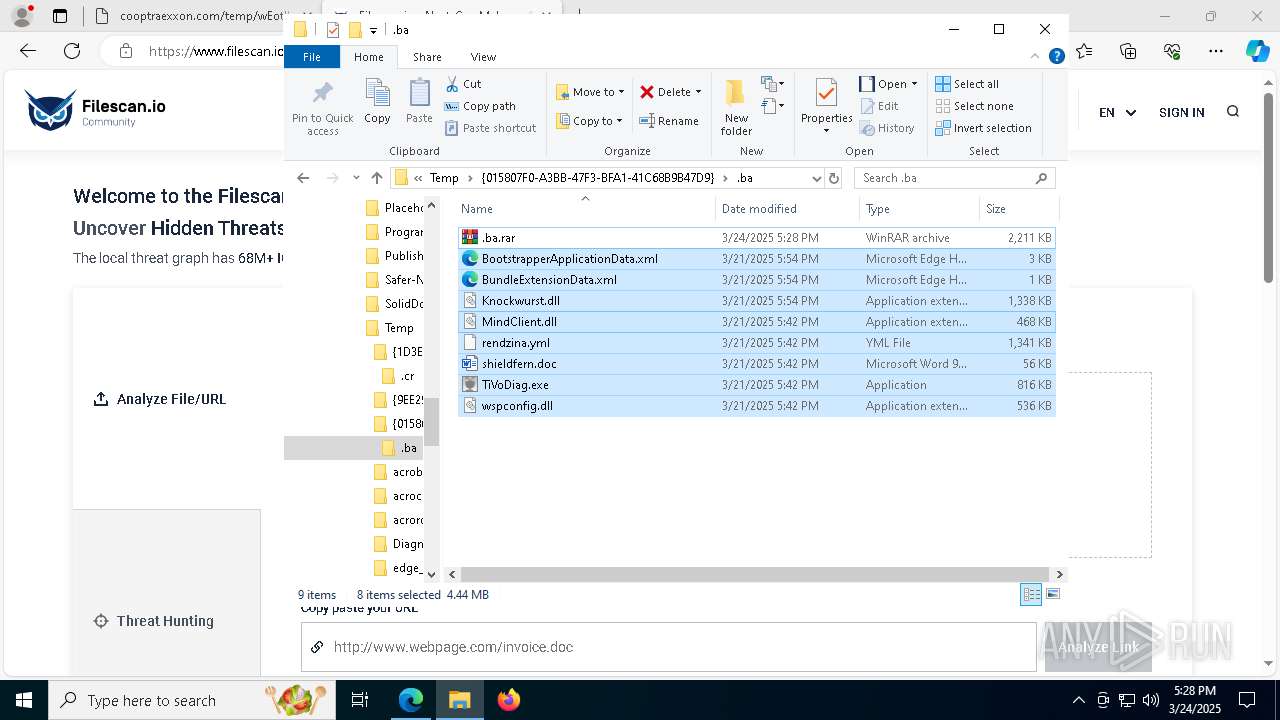Viewport: 1280px width, 720px height.
Task: Open the Open dropdown in ribbon
Action: pos(888,84)
